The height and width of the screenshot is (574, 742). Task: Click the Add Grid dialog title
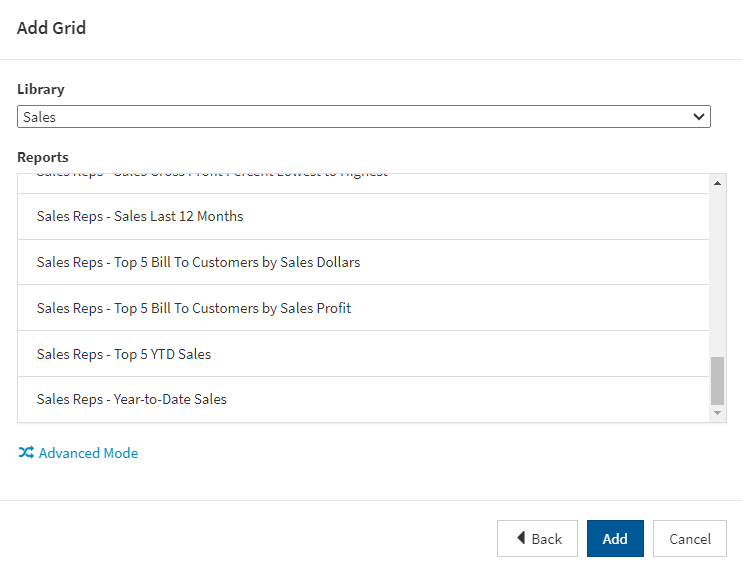coord(52,28)
